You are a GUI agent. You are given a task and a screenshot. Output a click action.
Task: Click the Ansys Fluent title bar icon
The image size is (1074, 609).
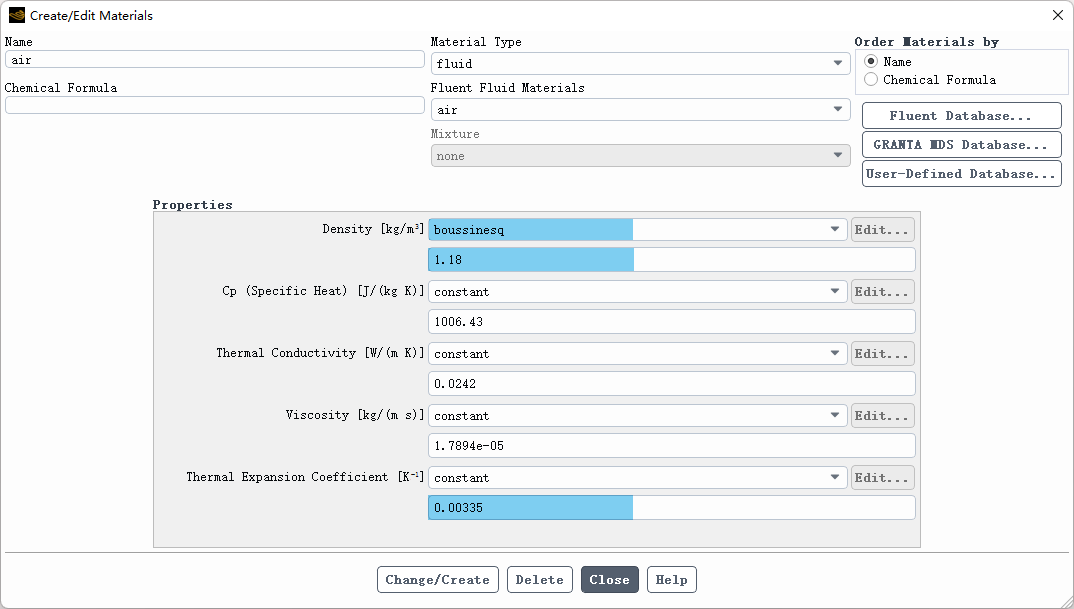pyautogui.click(x=17, y=15)
